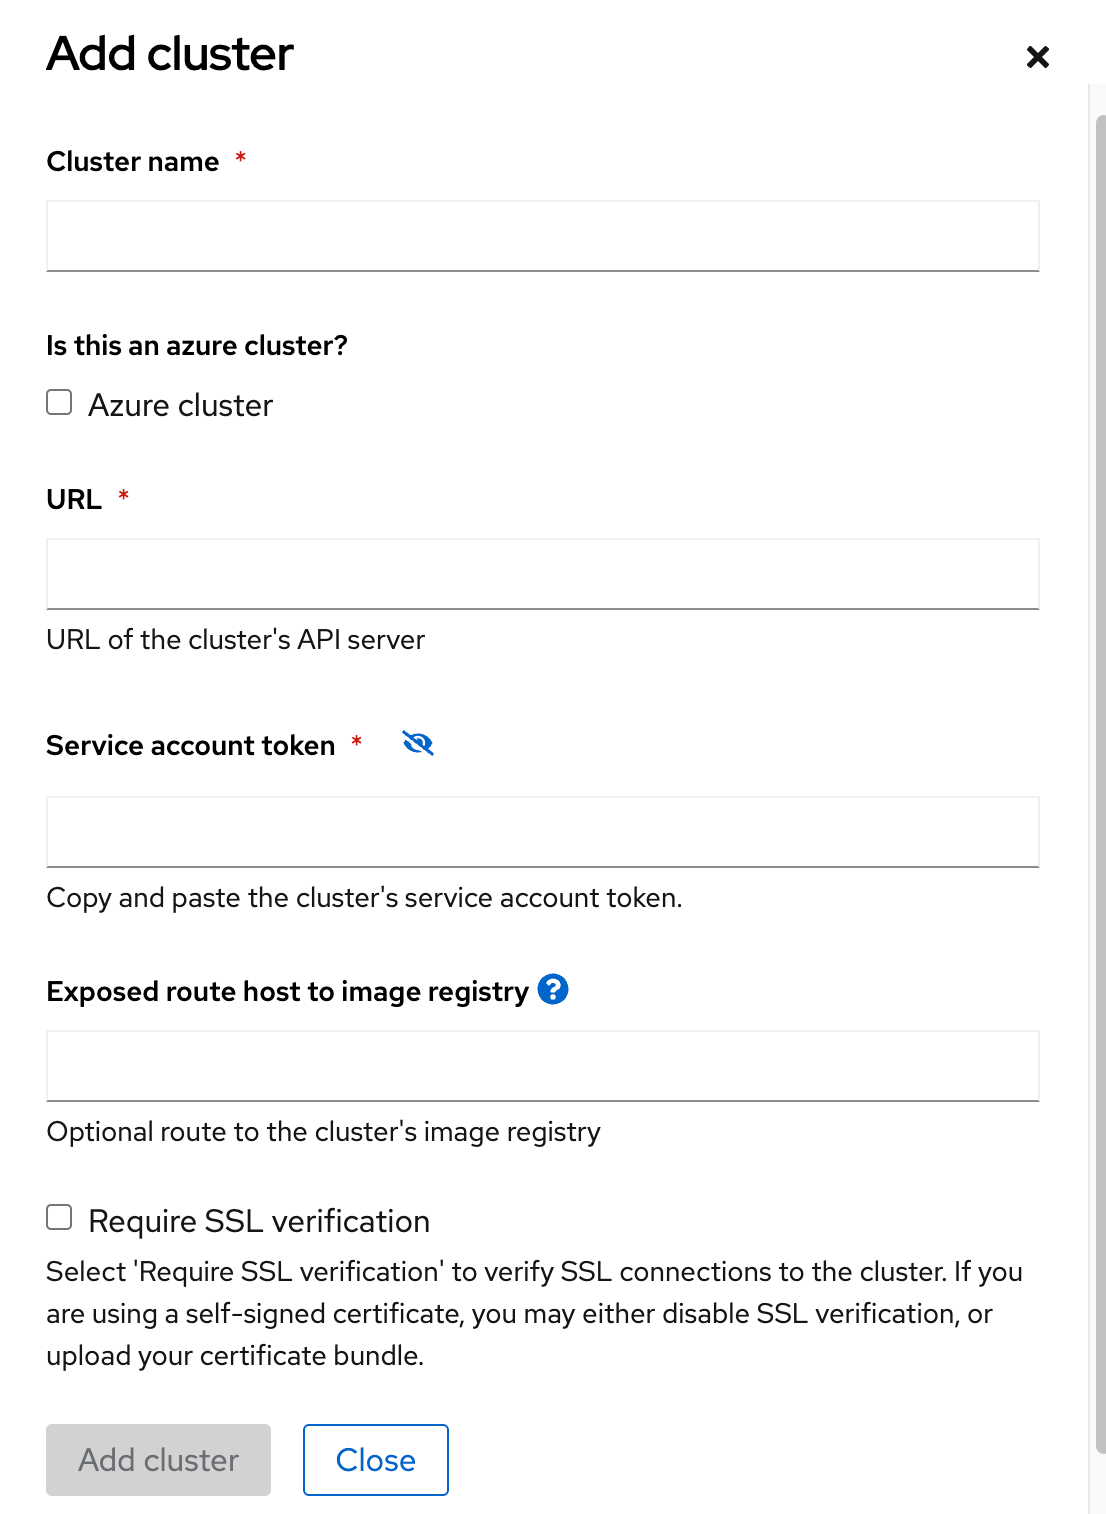Click the 'Add cluster' dialog heading
The width and height of the screenshot is (1106, 1514).
click(170, 54)
